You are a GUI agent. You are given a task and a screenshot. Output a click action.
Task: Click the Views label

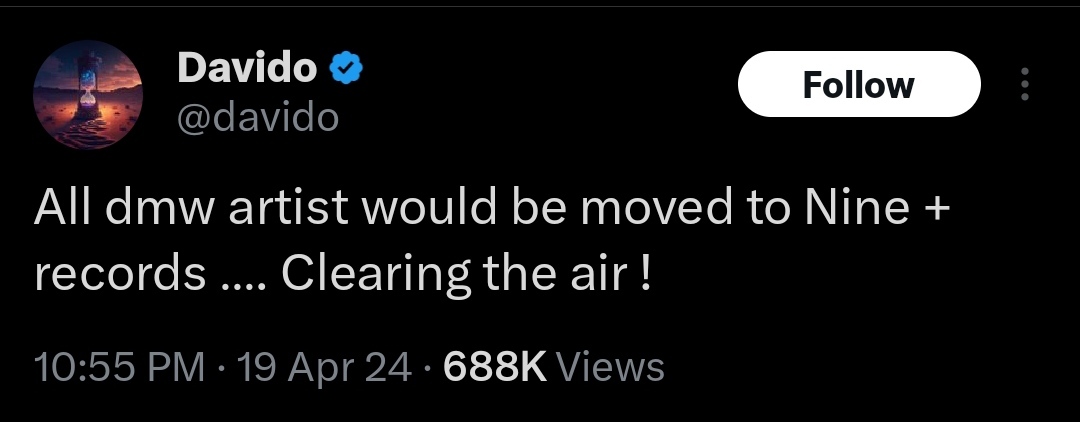pyautogui.click(x=609, y=367)
